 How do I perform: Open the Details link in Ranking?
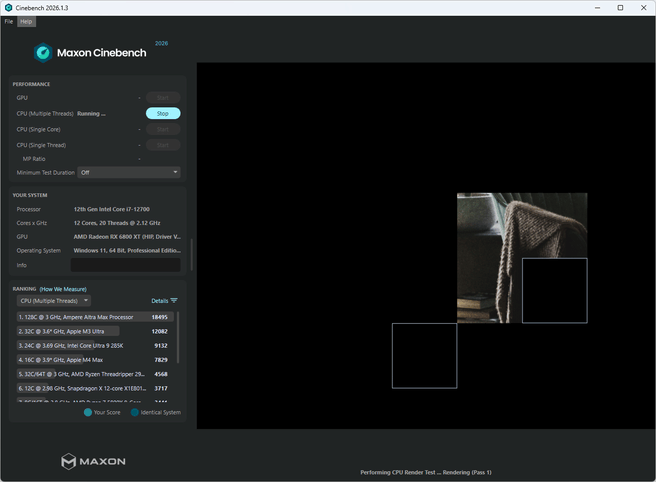click(x=159, y=301)
